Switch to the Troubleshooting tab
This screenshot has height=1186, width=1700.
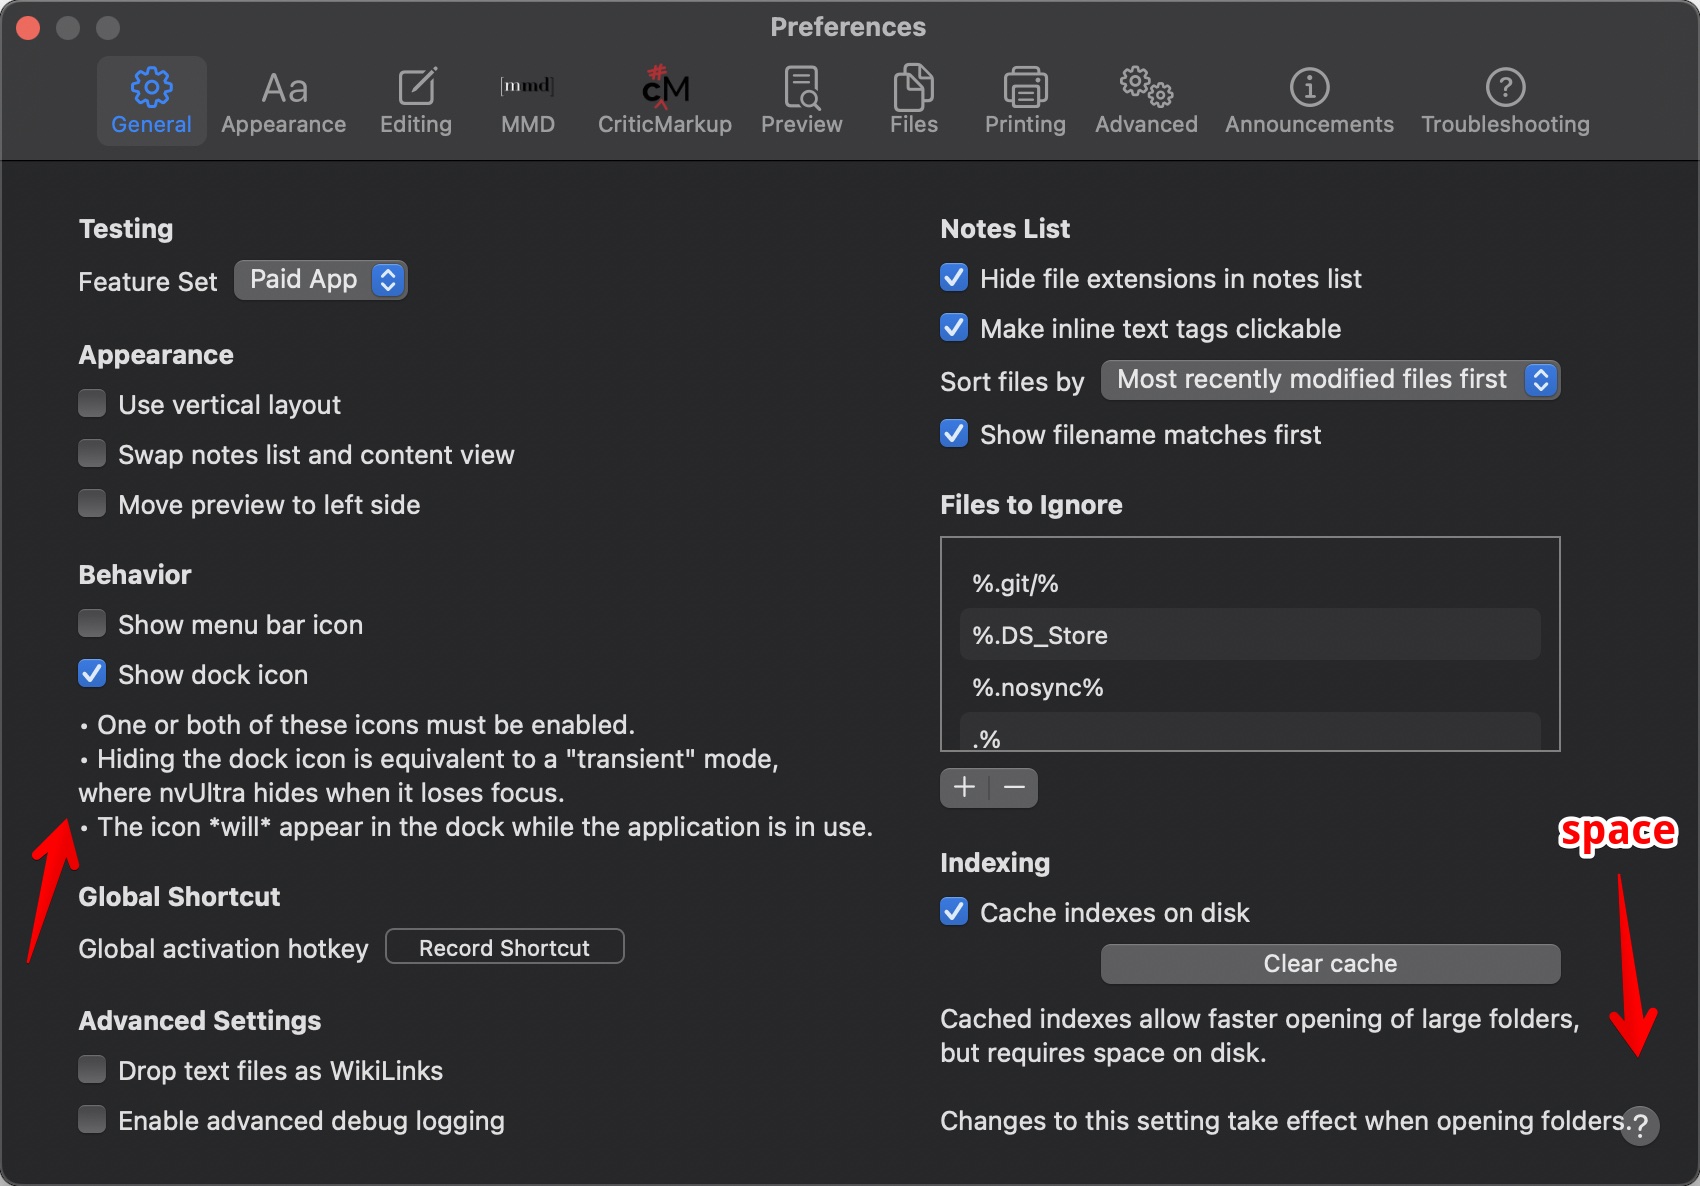click(1505, 101)
